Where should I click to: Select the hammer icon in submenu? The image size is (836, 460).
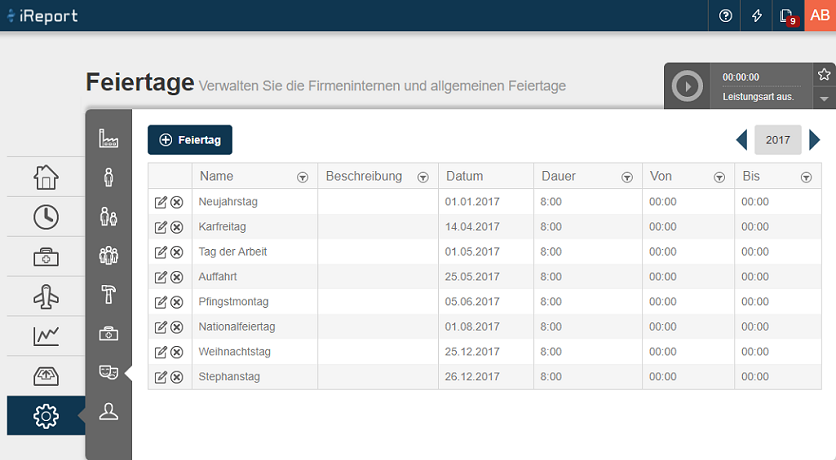tap(108, 294)
